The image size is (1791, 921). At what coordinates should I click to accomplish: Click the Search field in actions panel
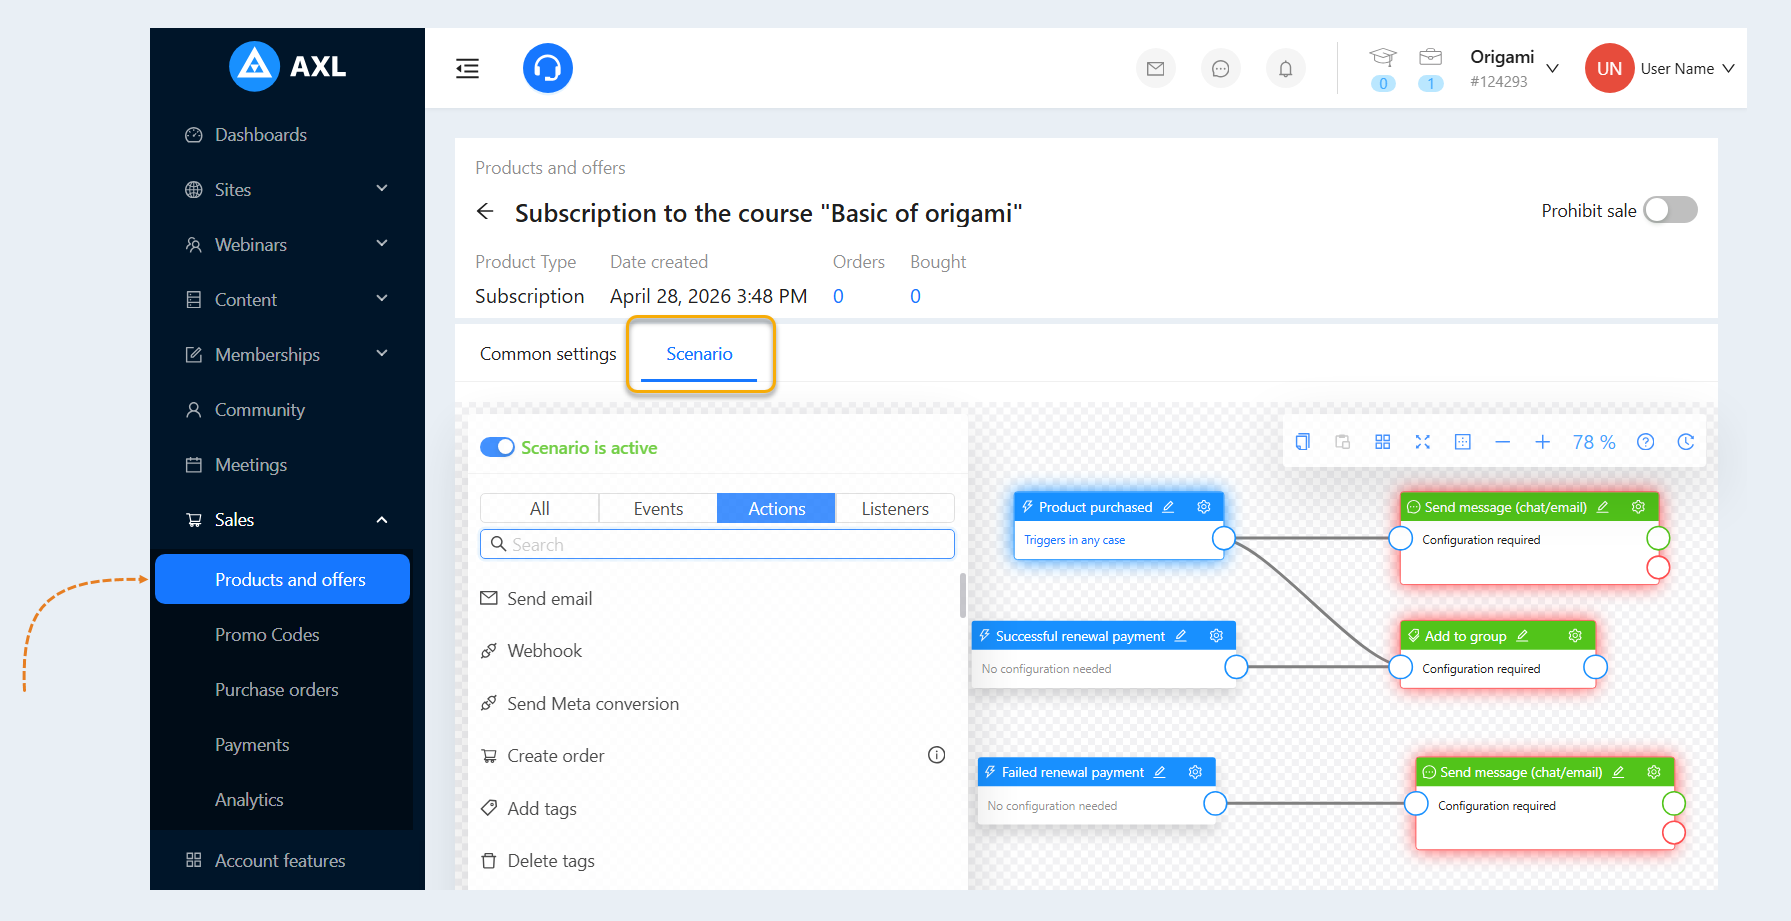point(717,544)
